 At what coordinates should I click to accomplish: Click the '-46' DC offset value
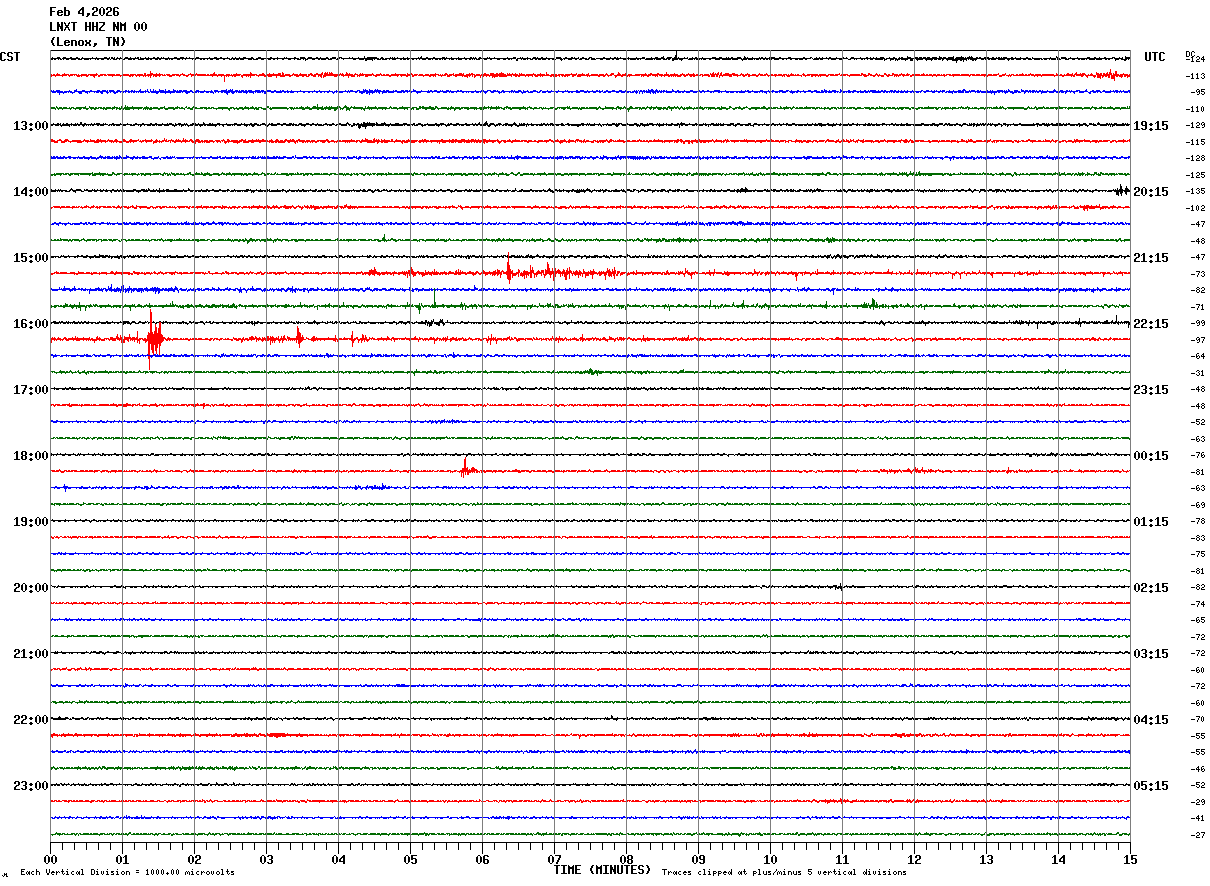pyautogui.click(x=1197, y=769)
